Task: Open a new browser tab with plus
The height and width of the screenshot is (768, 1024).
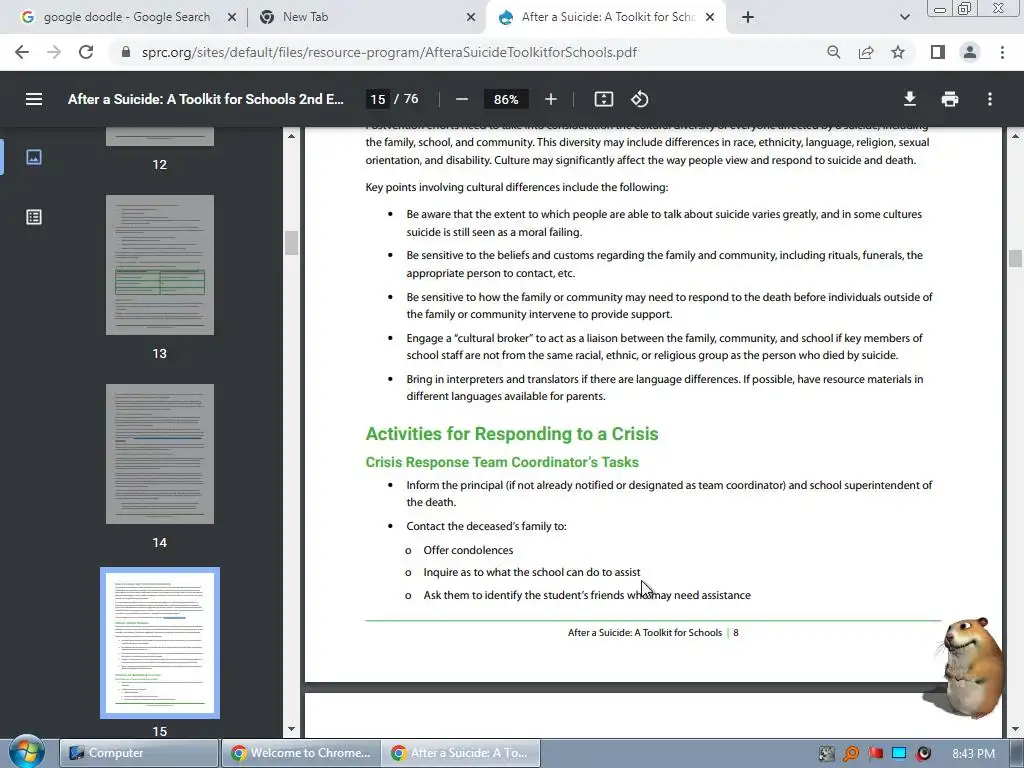Action: pyautogui.click(x=748, y=18)
